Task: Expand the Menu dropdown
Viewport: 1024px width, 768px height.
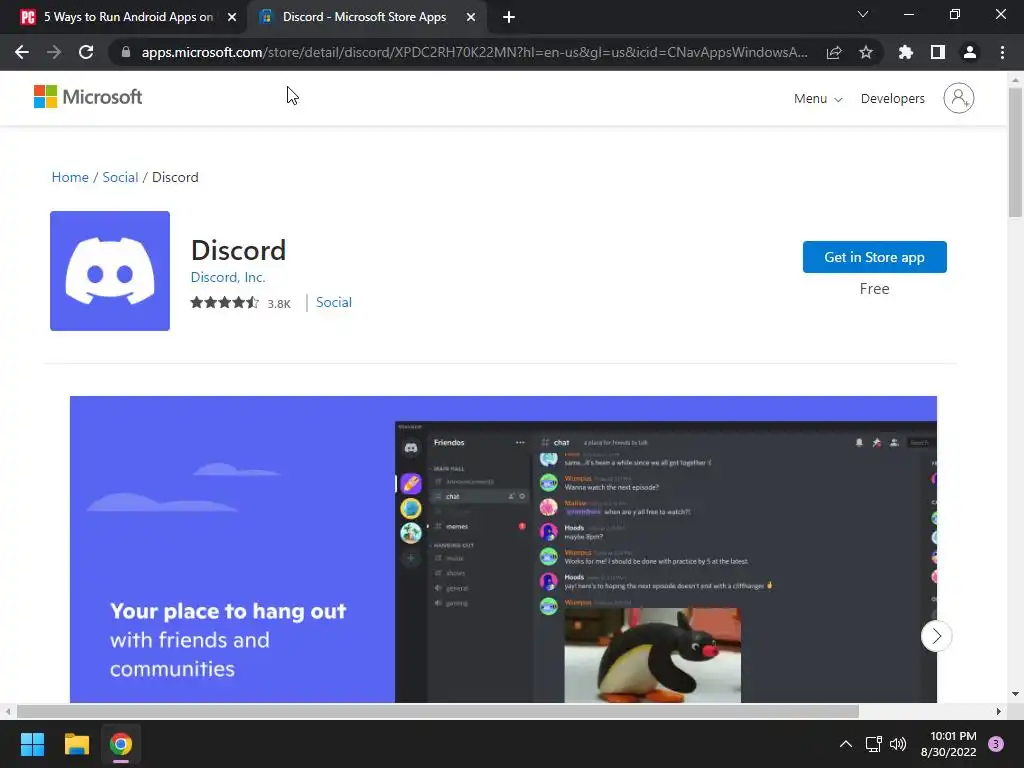Action: 818,99
